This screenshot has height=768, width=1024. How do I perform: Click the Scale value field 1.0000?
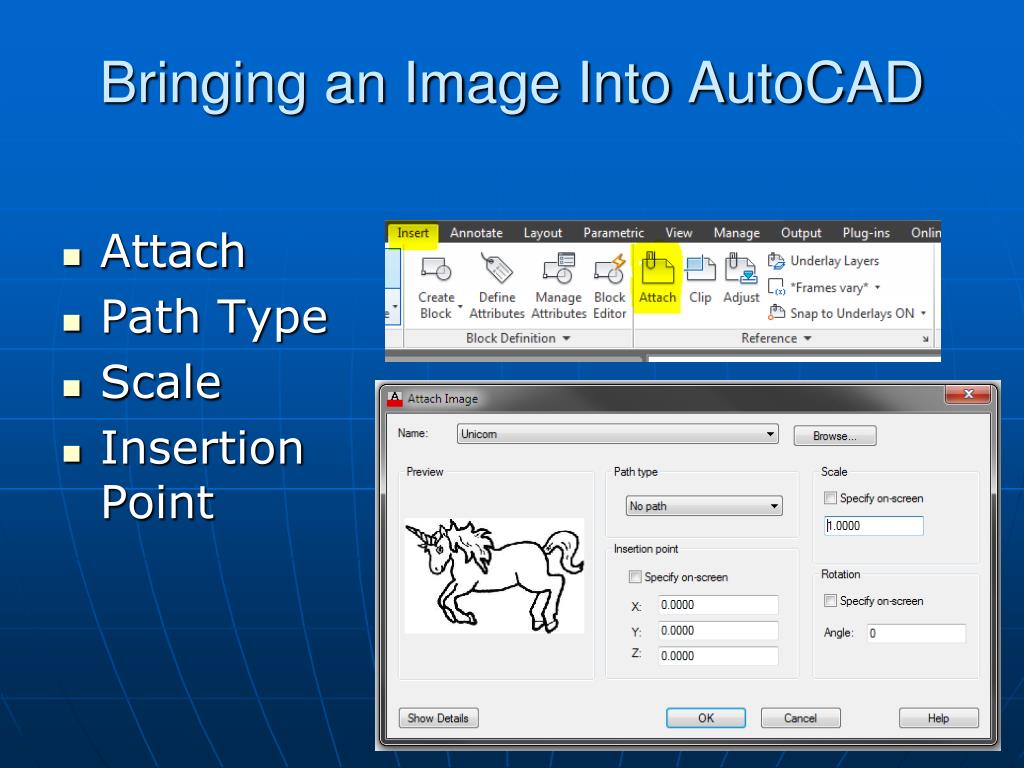874,526
